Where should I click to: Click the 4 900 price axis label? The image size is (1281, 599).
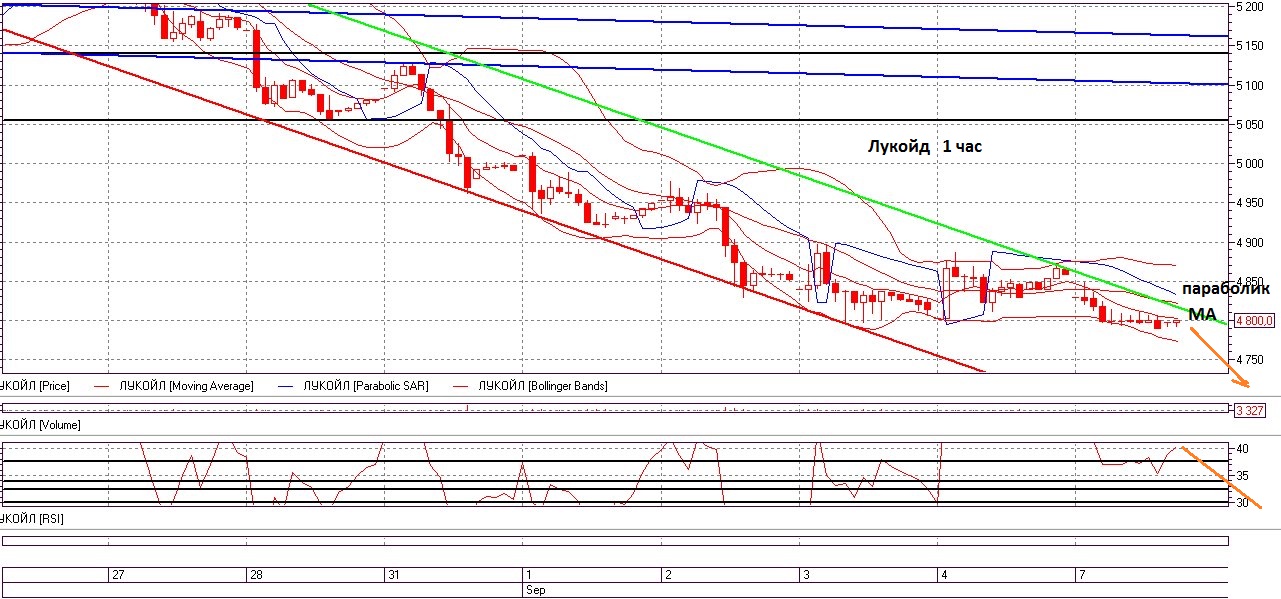(x=1251, y=243)
